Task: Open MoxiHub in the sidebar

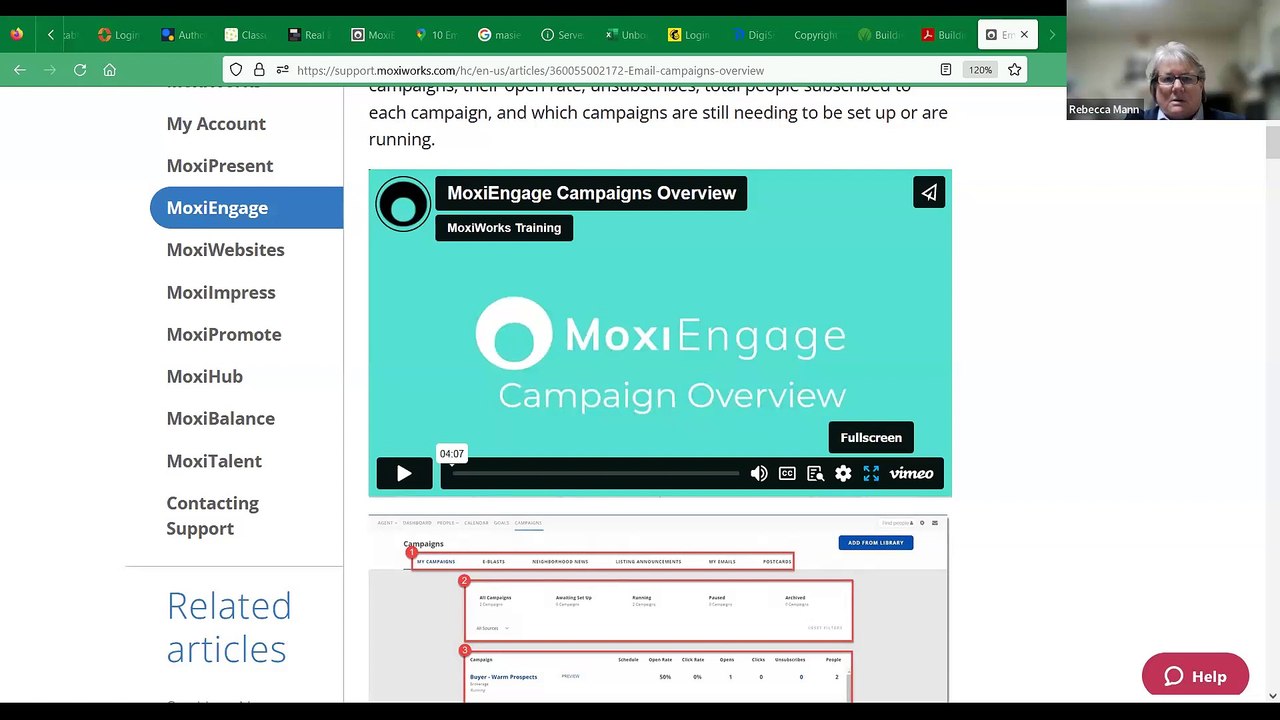Action: coord(204,376)
